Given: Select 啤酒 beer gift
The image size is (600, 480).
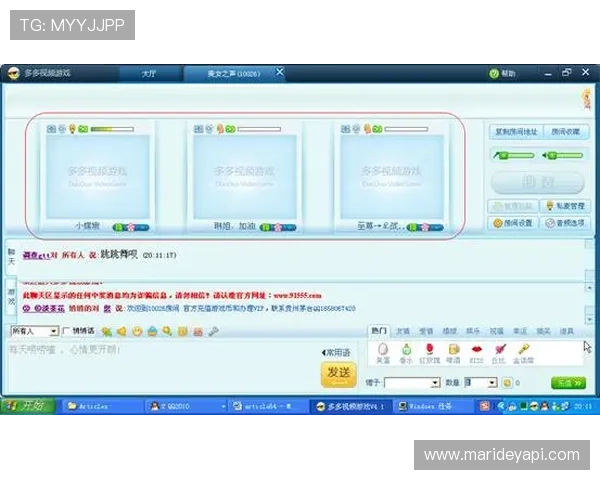Looking at the screenshot, I should [453, 353].
